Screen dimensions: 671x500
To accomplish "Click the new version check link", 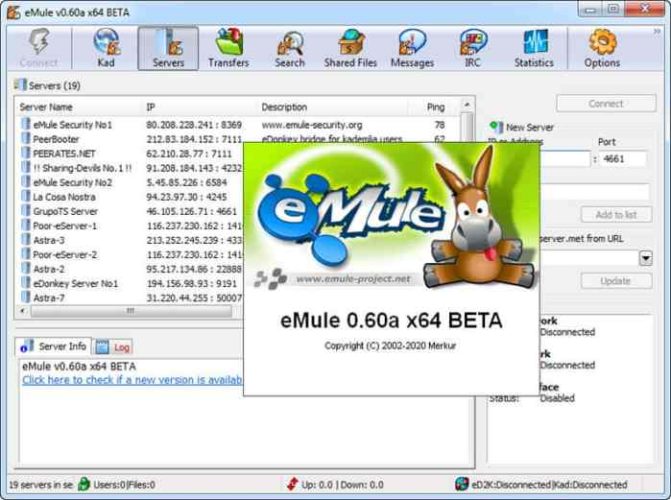I will 132,380.
